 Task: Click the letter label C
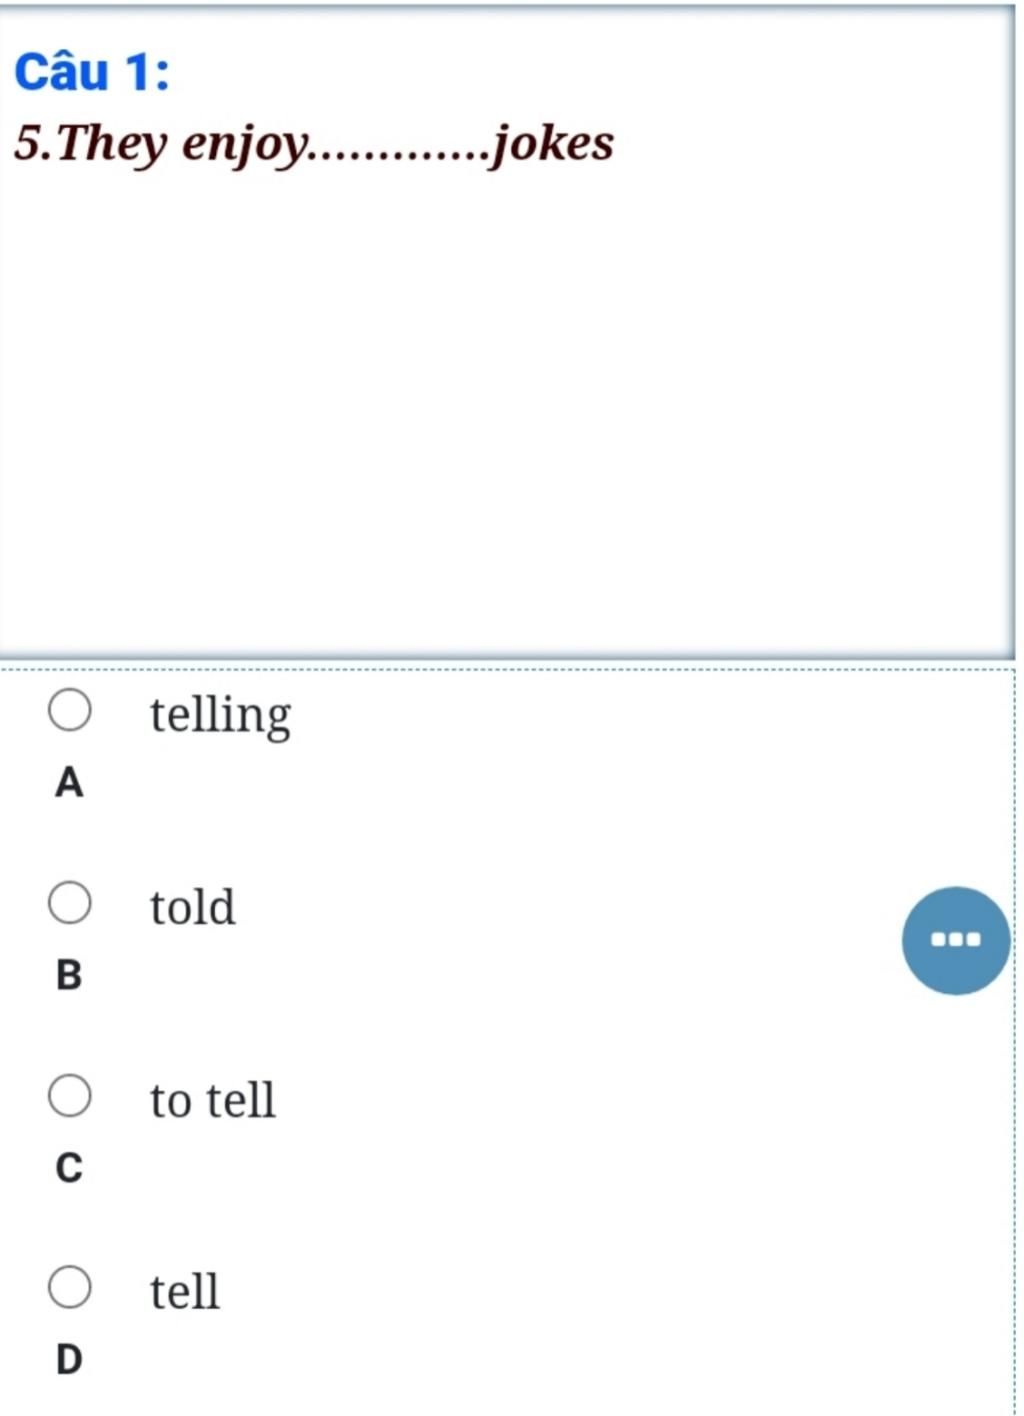coord(69,1167)
